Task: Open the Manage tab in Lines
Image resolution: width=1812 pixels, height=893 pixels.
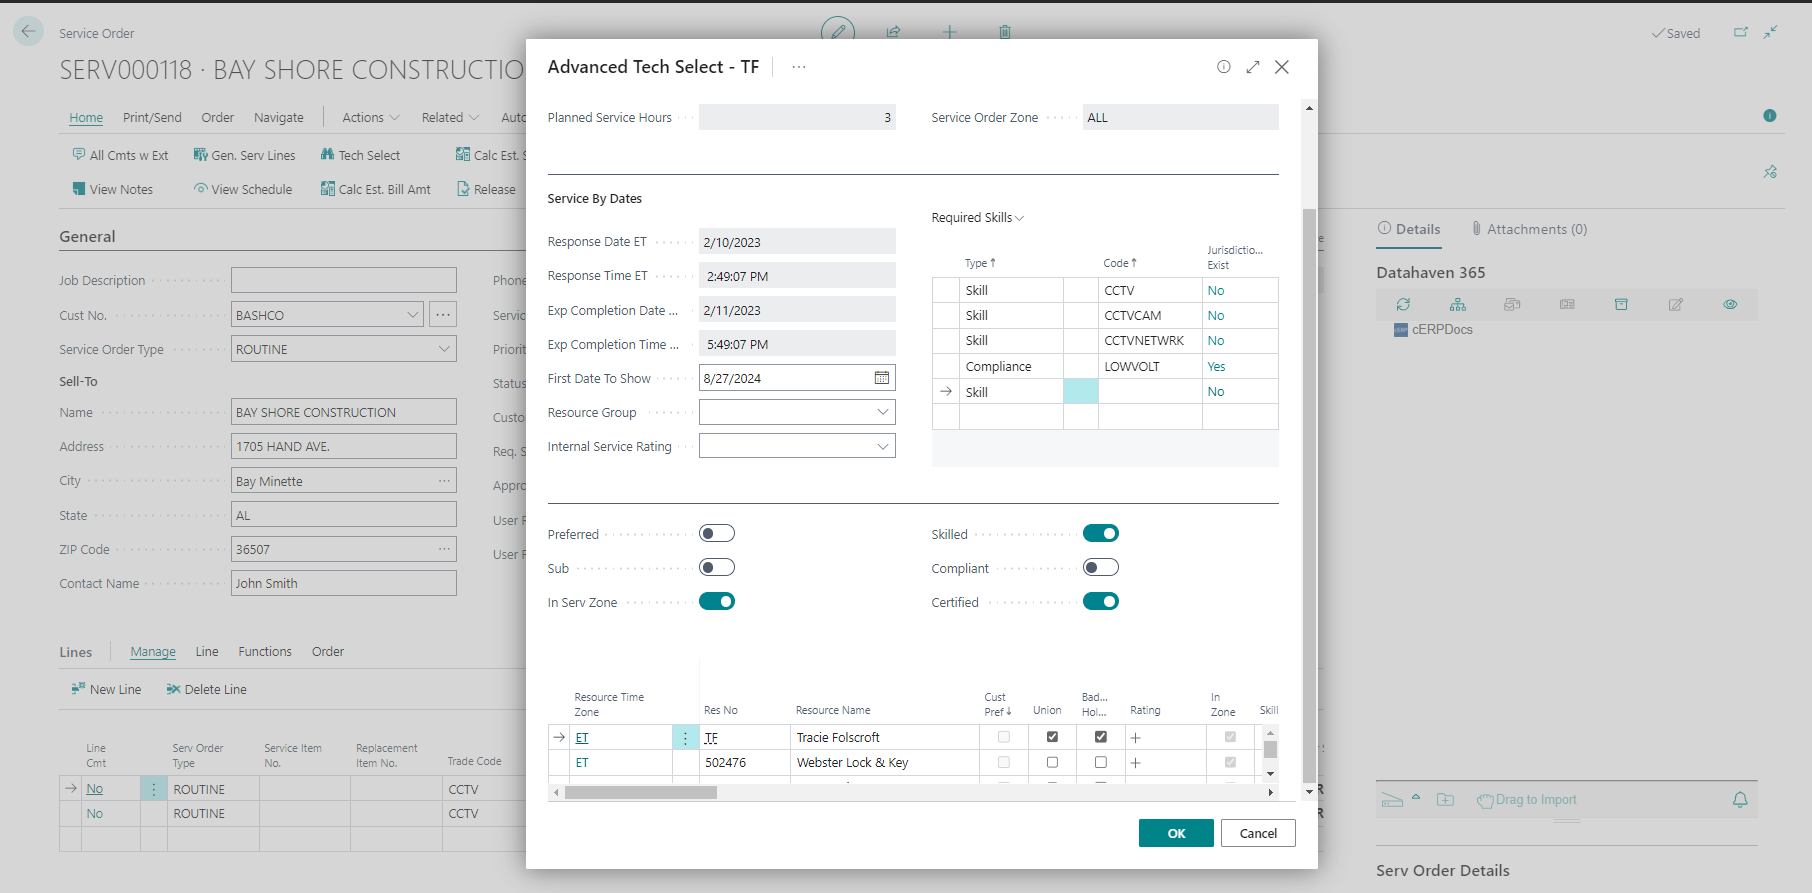Action: (x=153, y=651)
